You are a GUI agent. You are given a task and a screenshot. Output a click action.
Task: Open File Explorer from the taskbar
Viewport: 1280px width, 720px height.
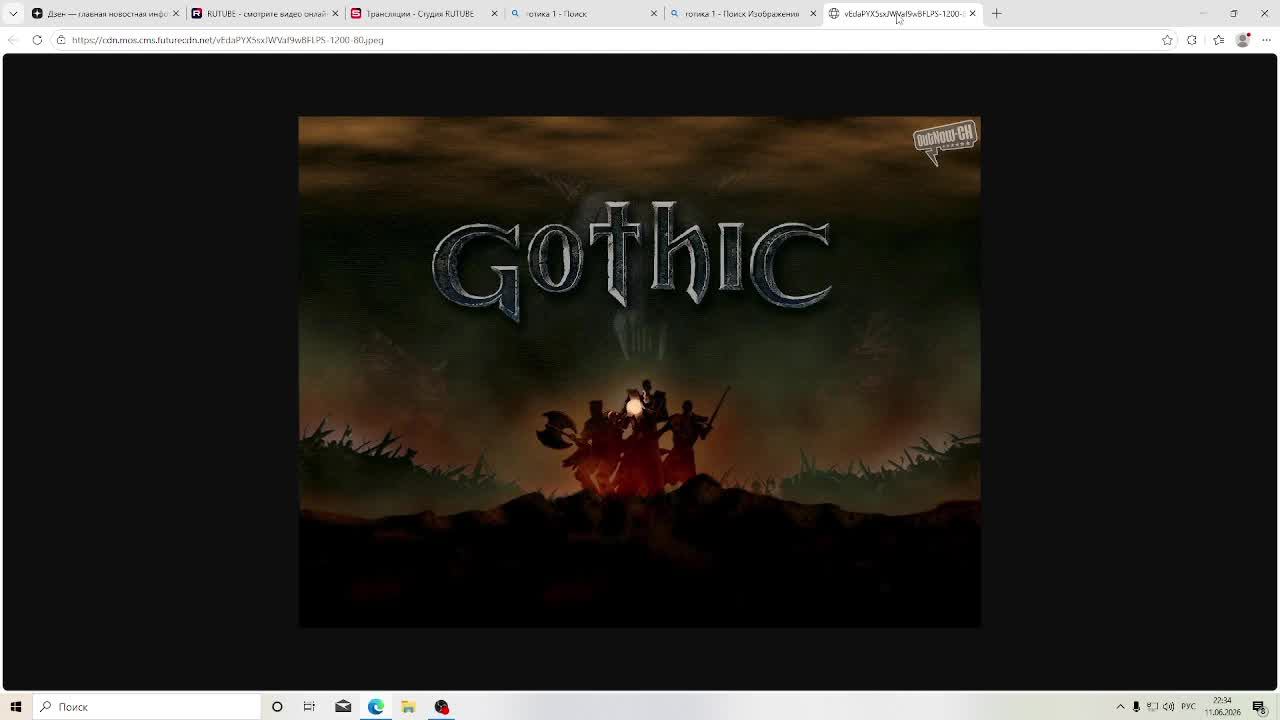click(x=408, y=707)
